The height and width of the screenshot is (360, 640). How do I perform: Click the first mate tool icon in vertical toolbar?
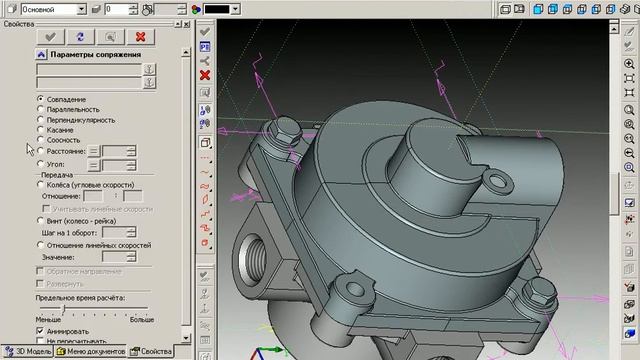pyautogui.click(x=205, y=110)
